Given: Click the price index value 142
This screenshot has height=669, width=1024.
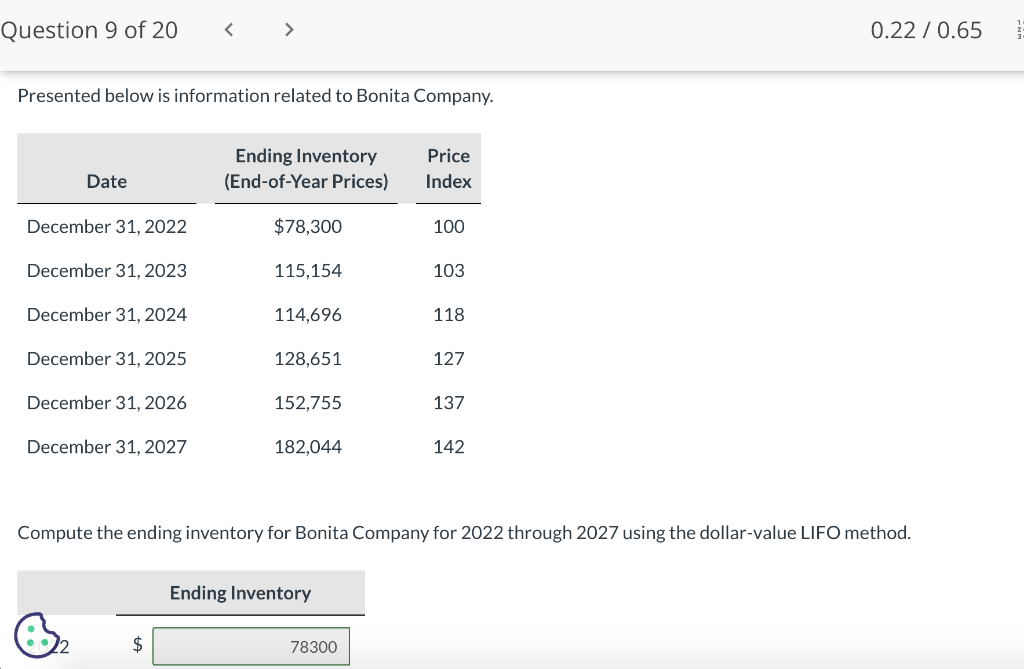Looking at the screenshot, I should point(449,446).
